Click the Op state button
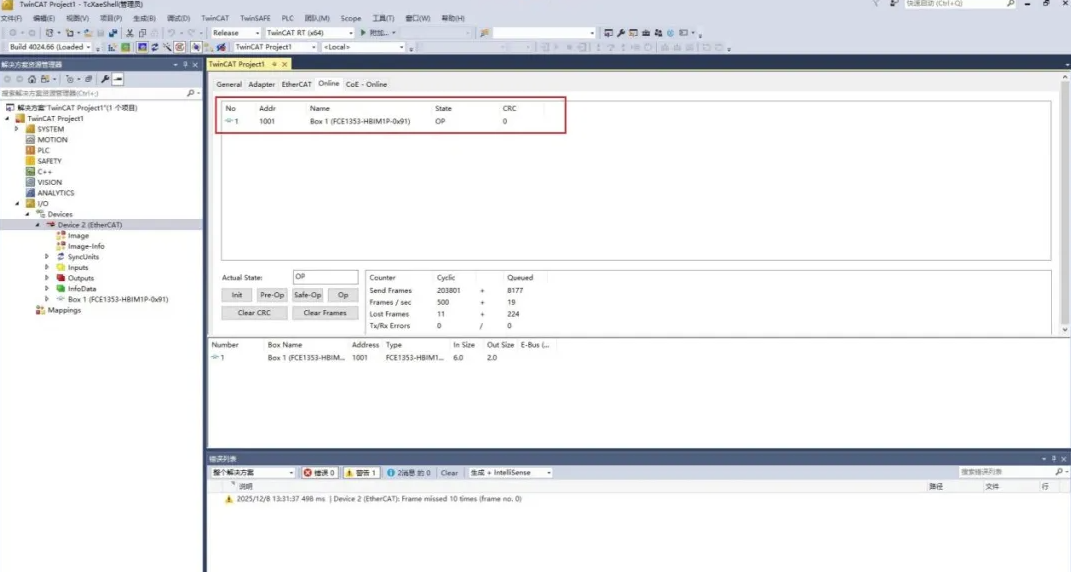Viewport: 1071px width, 572px height. tap(343, 295)
